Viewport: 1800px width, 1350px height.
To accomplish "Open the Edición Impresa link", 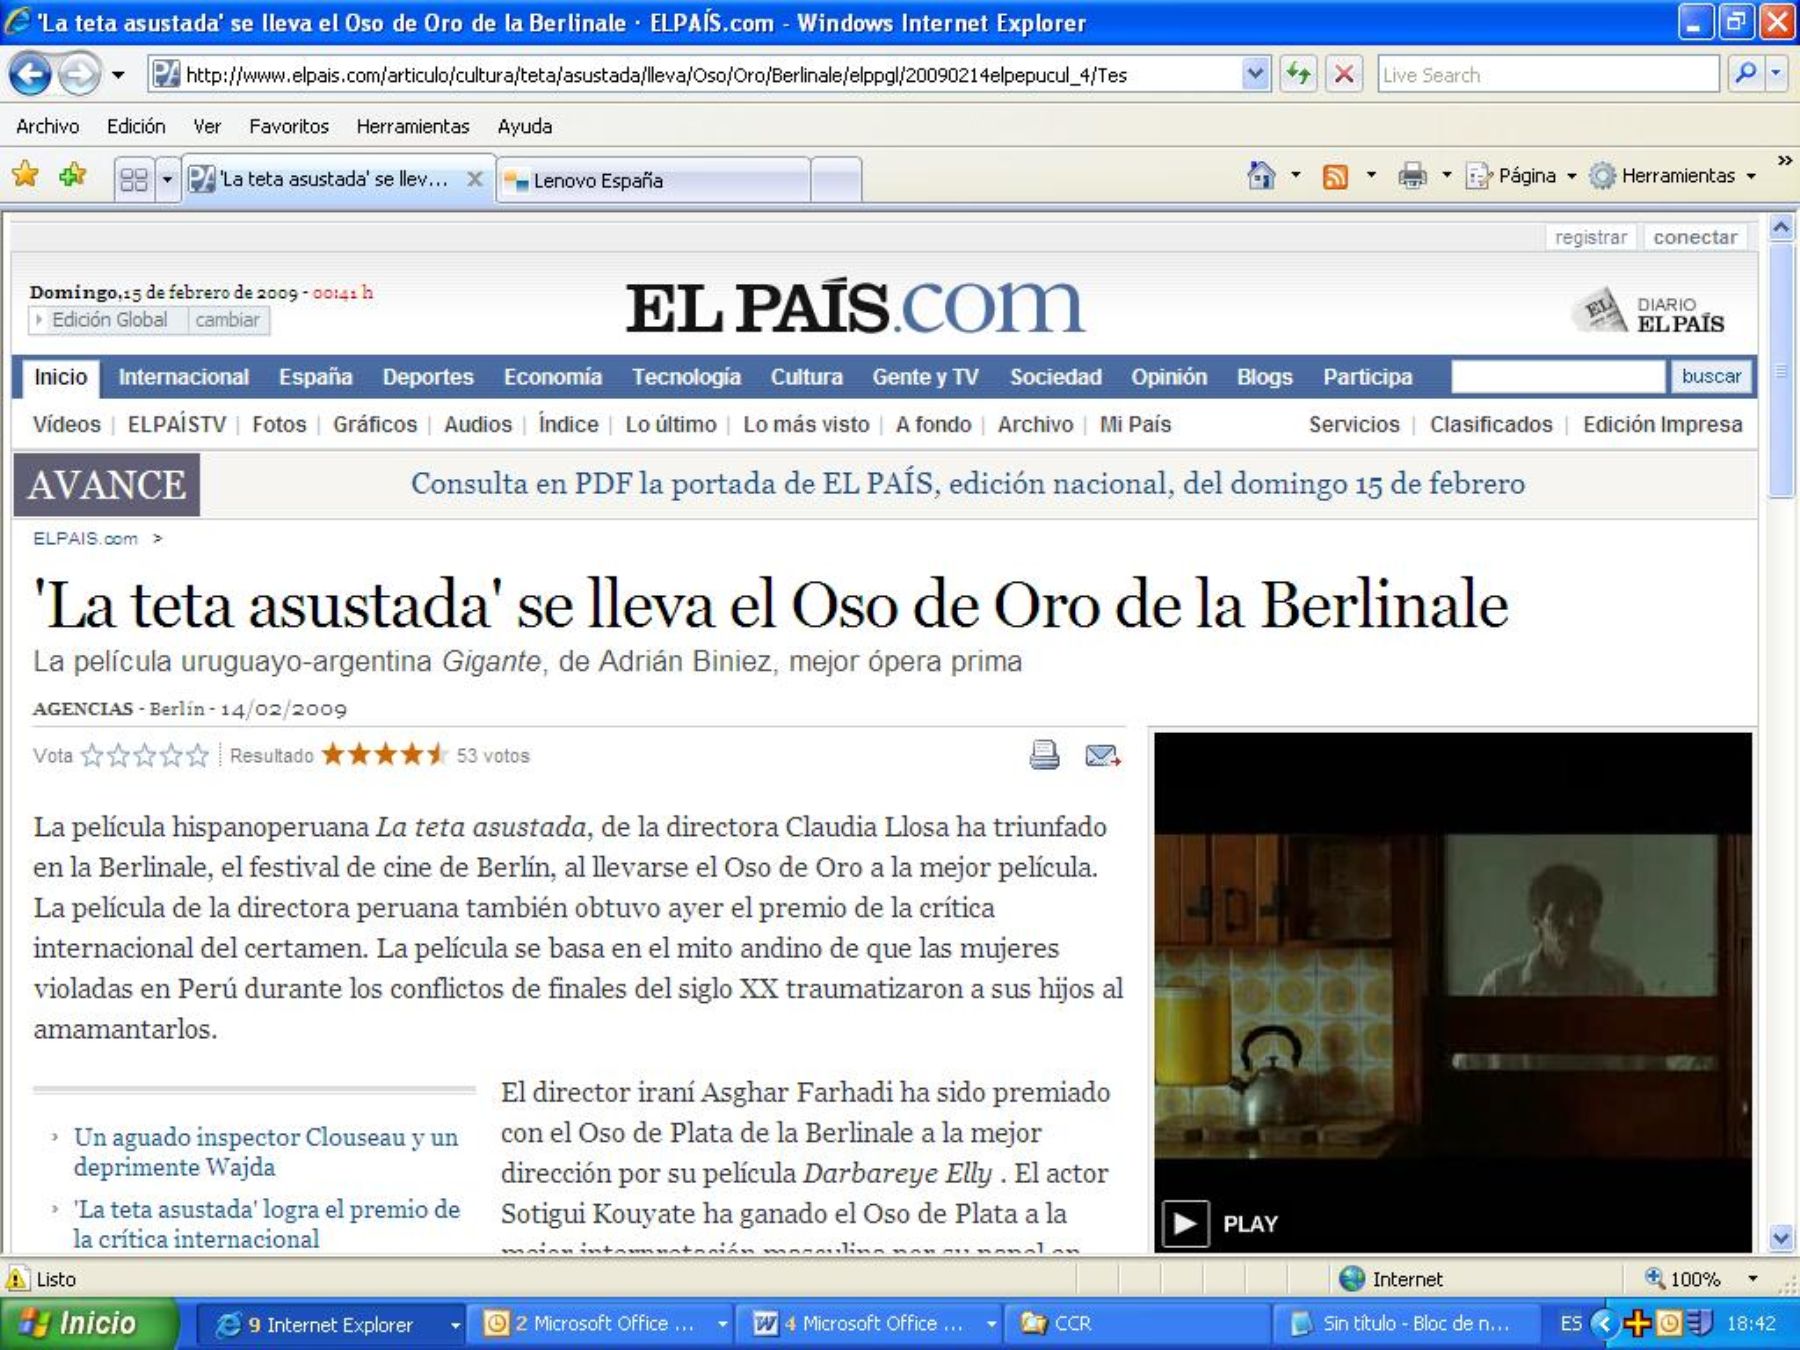I will (1662, 424).
